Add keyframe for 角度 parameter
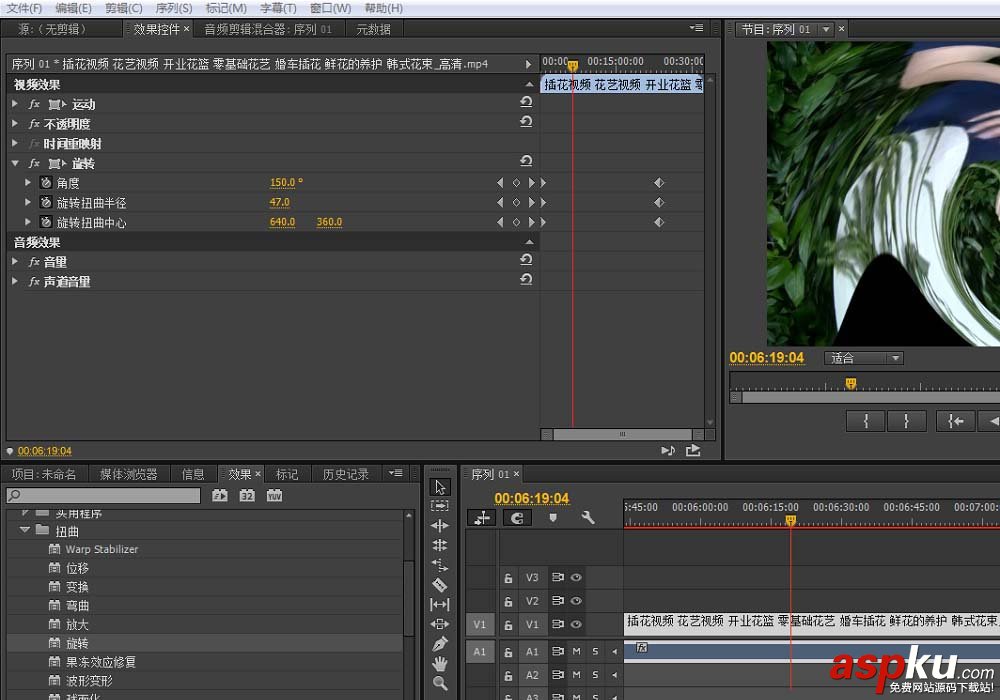This screenshot has height=700, width=1000. (516, 183)
